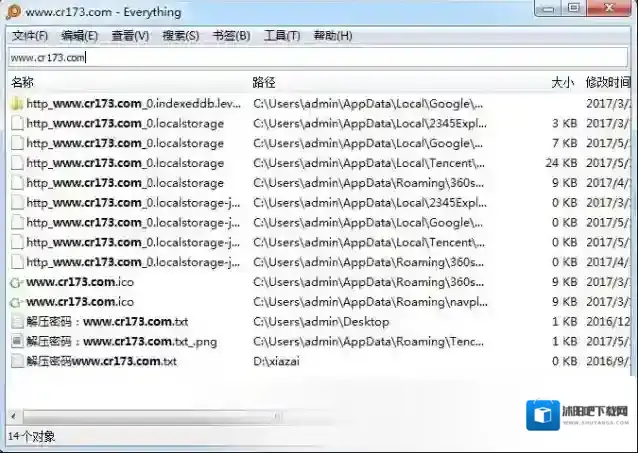Open the 查看(V) menu
This screenshot has height=453, width=638.
coord(130,36)
